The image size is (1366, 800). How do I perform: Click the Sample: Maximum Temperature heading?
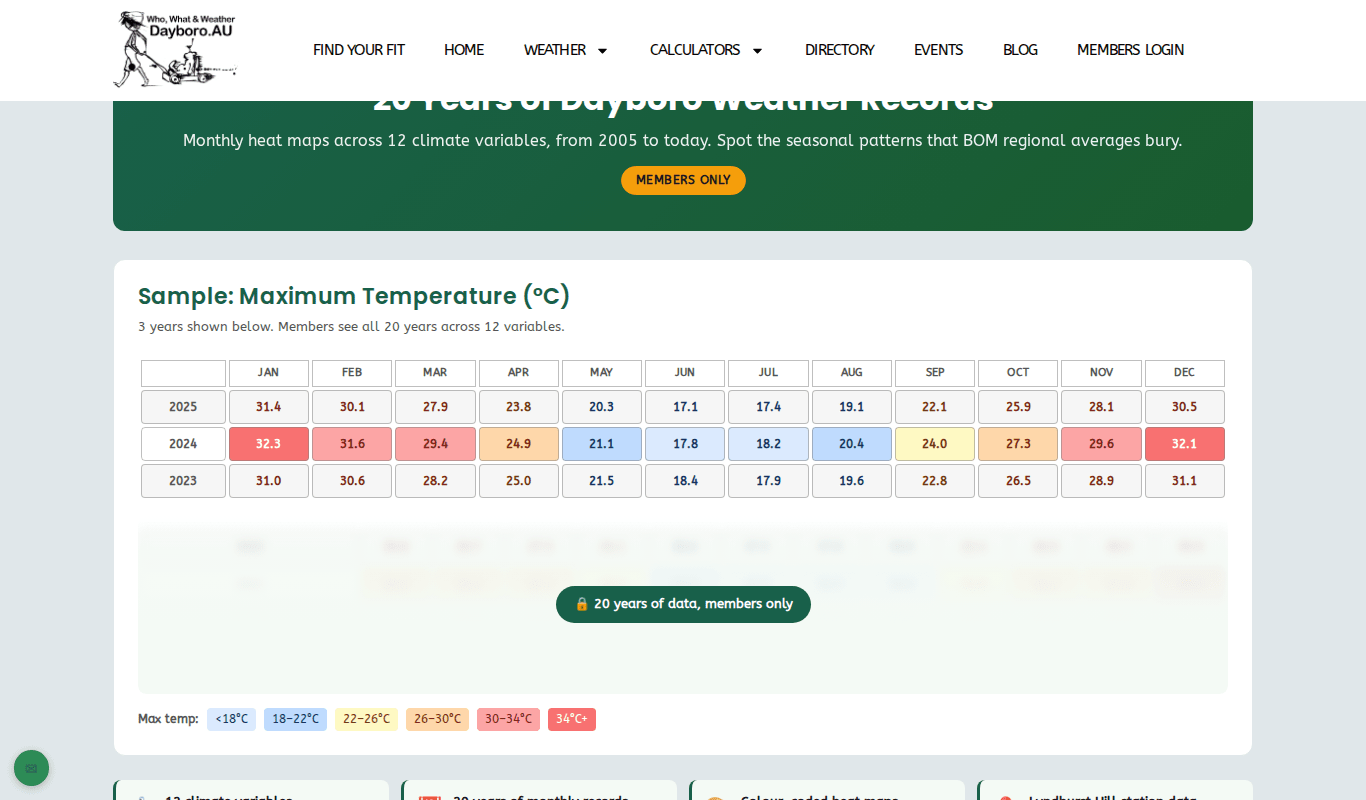[x=354, y=296]
